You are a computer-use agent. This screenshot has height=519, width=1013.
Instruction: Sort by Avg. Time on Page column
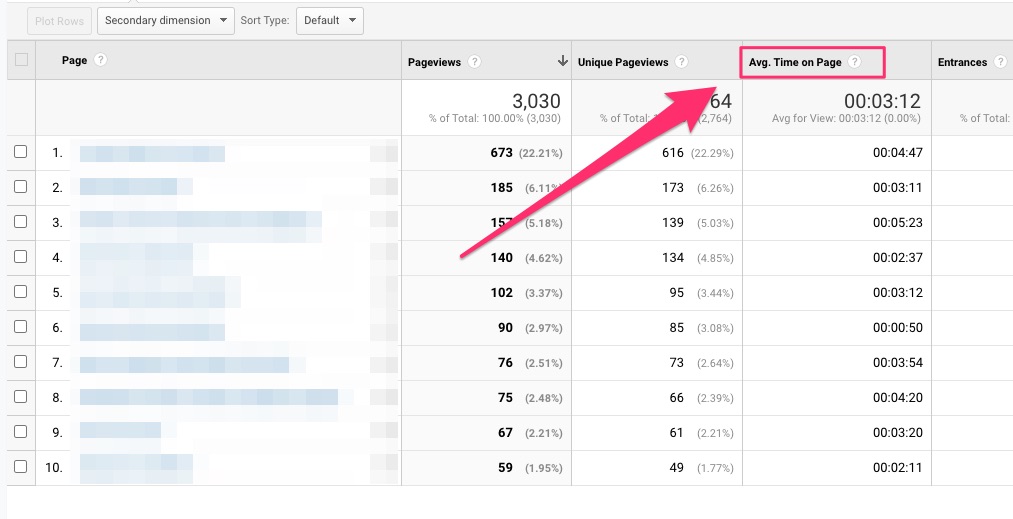[795, 62]
